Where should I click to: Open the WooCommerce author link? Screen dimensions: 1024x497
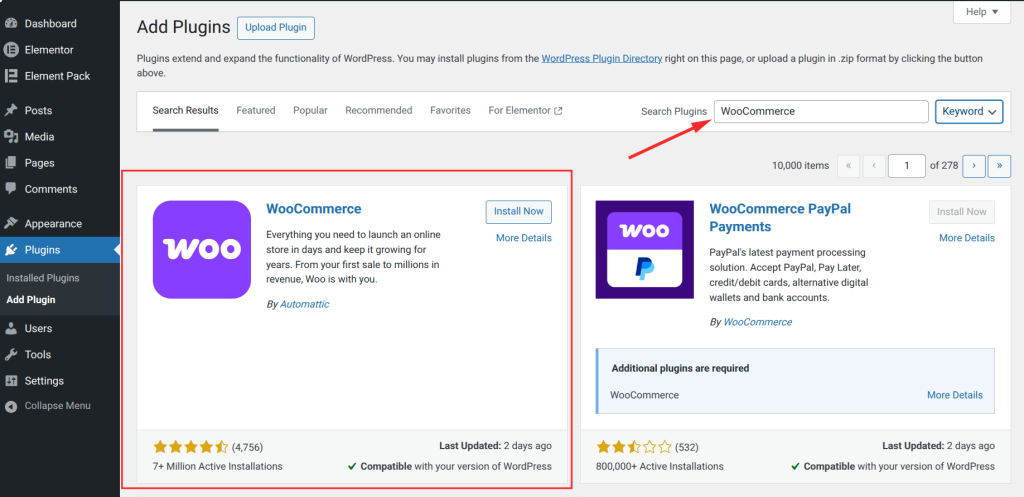(758, 322)
